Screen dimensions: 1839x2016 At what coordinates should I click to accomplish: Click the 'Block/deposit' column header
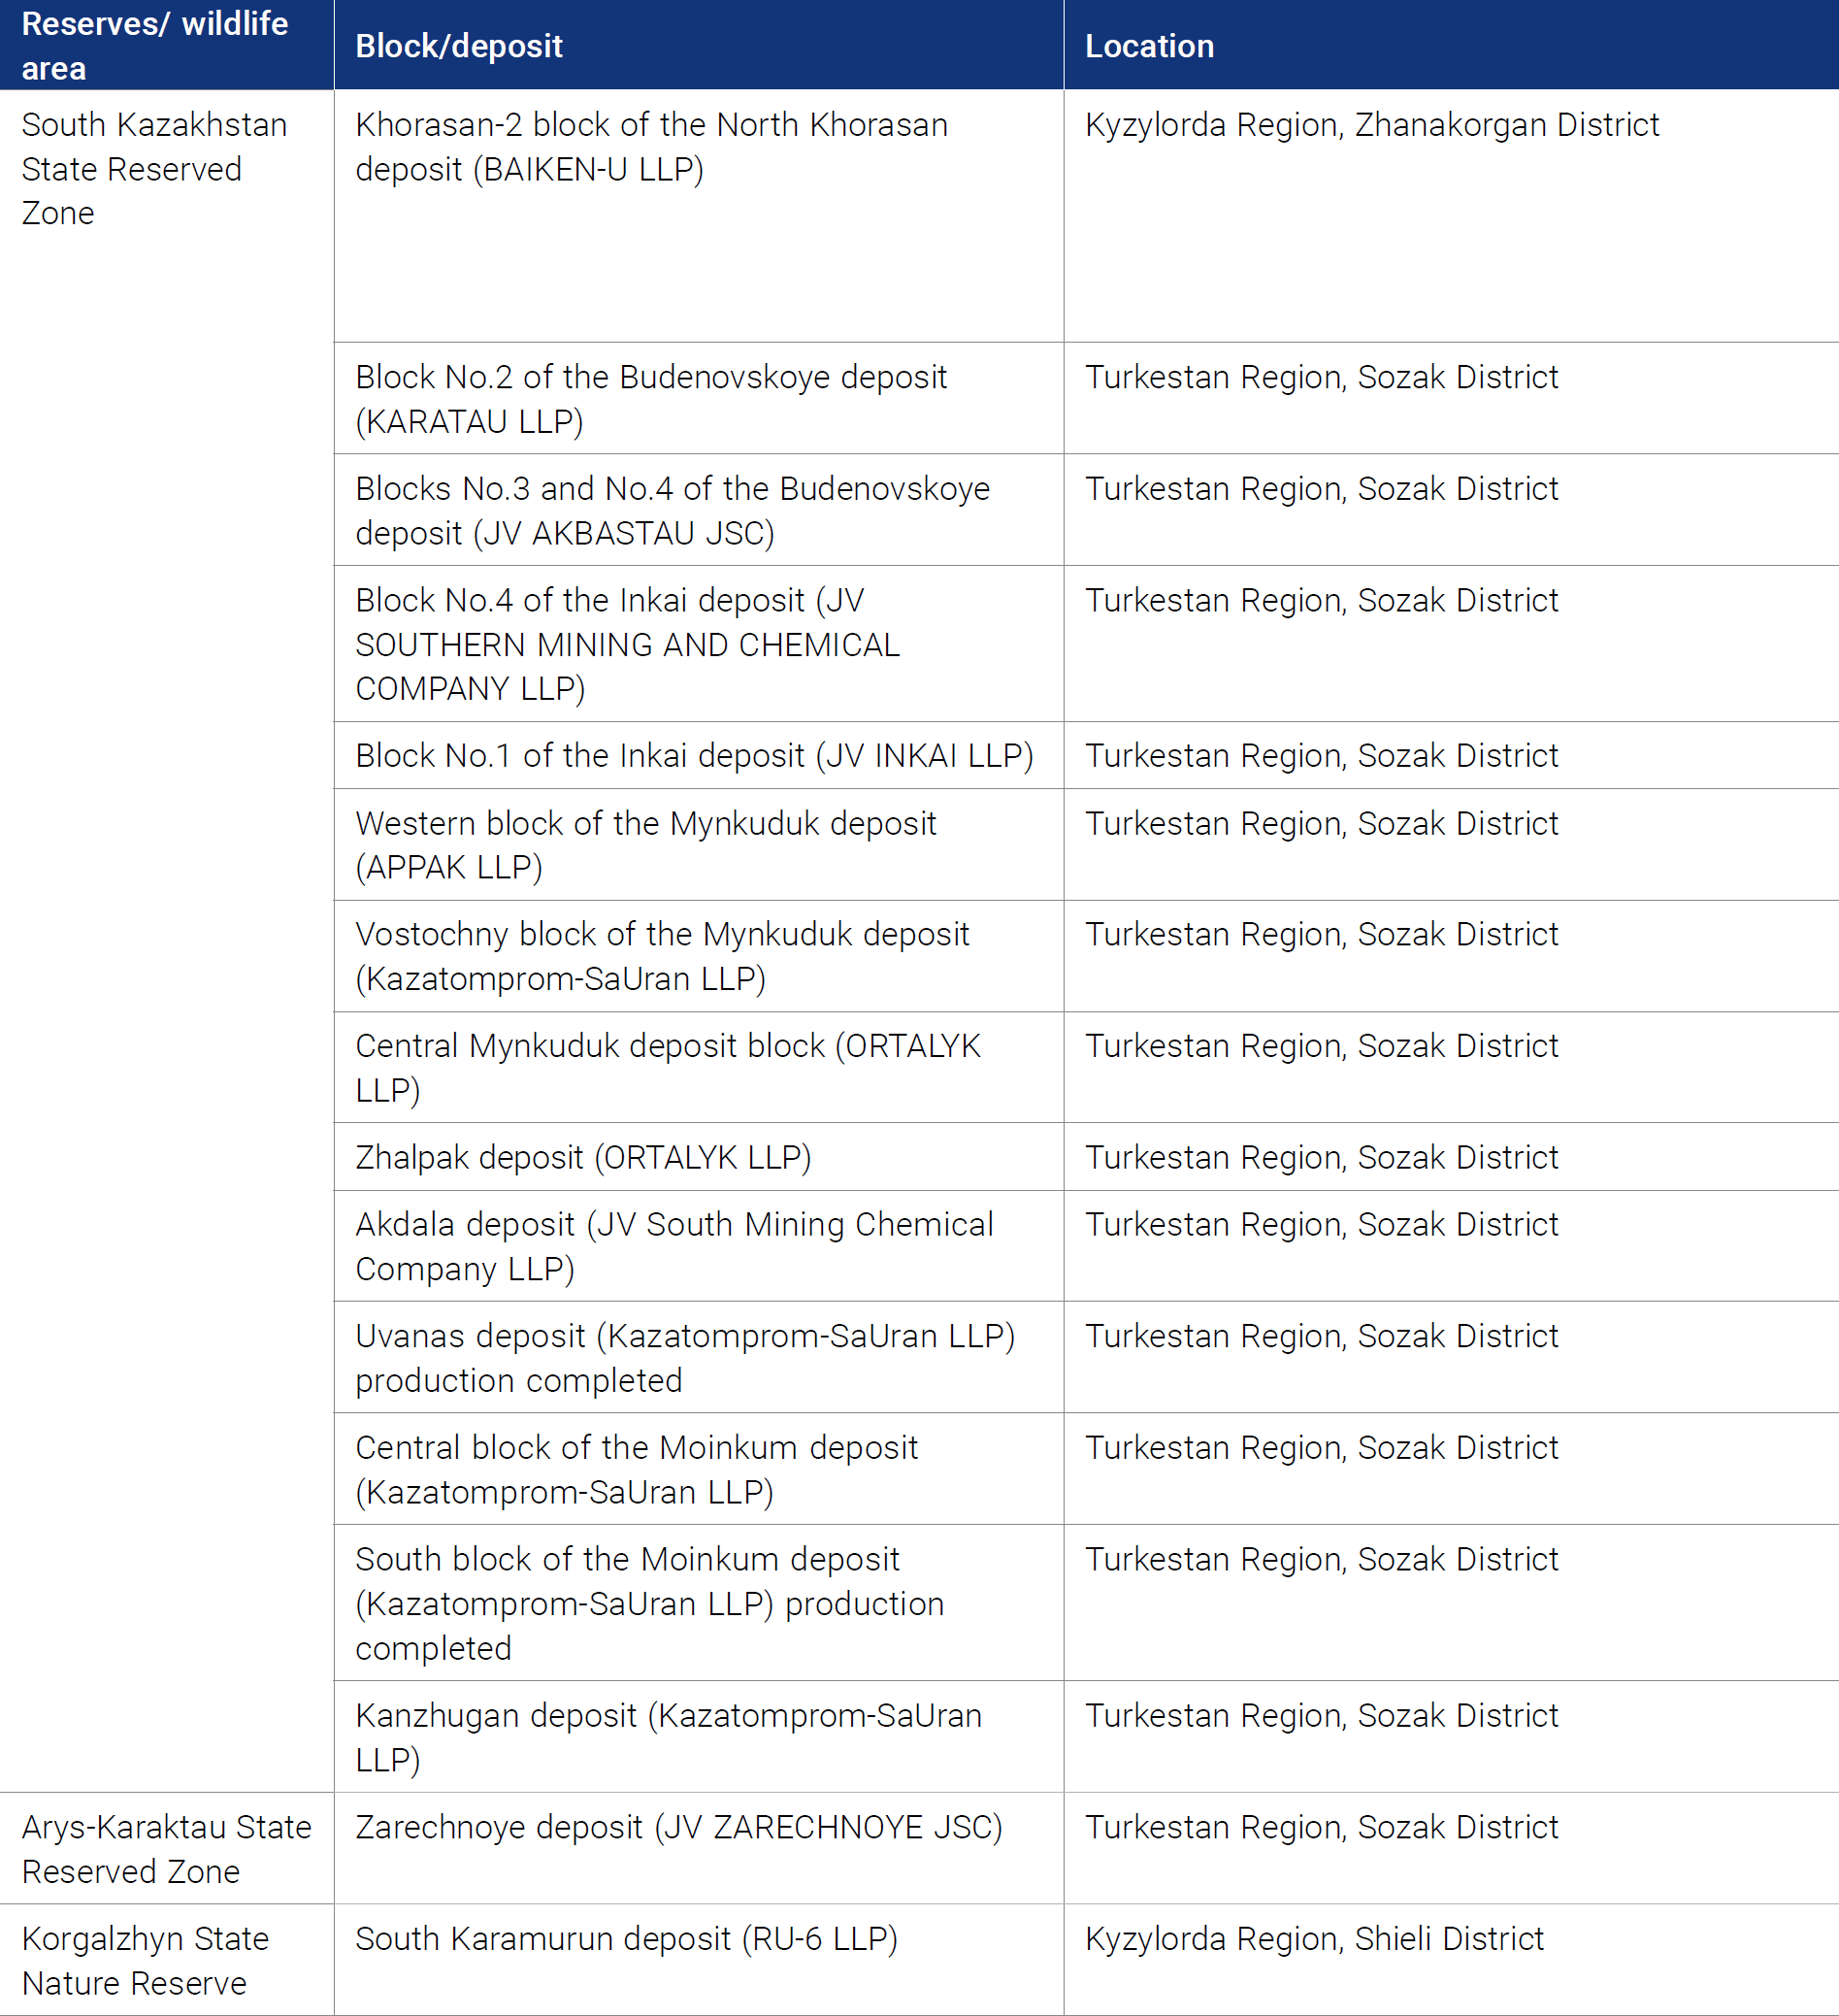tap(698, 45)
